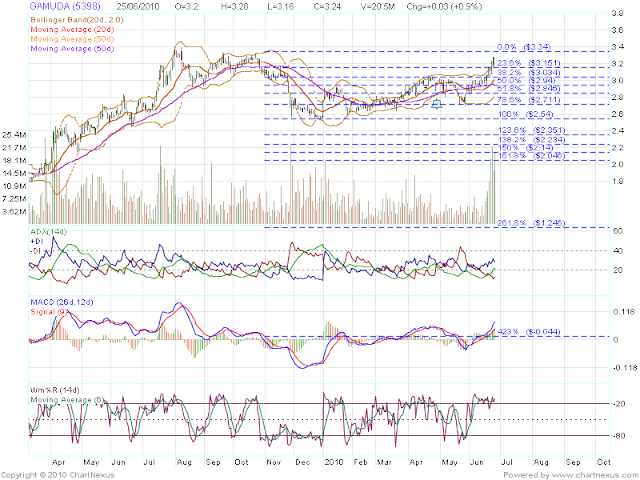Click the 18.1M volume axis label

[x=14, y=160]
